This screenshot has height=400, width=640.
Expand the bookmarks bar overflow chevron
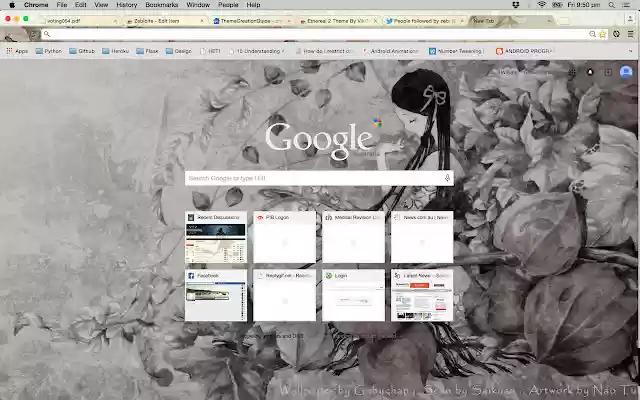click(631, 51)
